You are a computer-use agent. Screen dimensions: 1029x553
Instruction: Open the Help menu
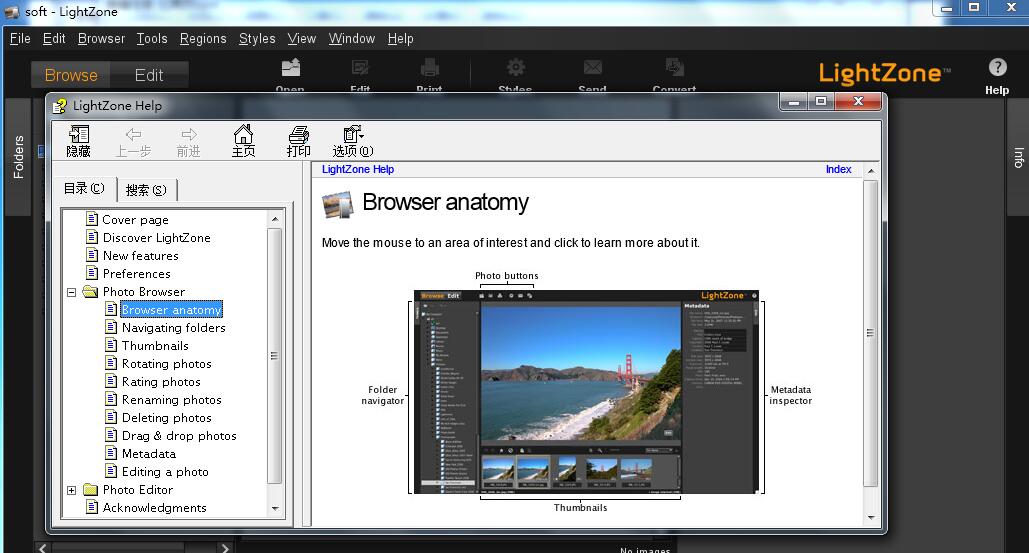400,39
